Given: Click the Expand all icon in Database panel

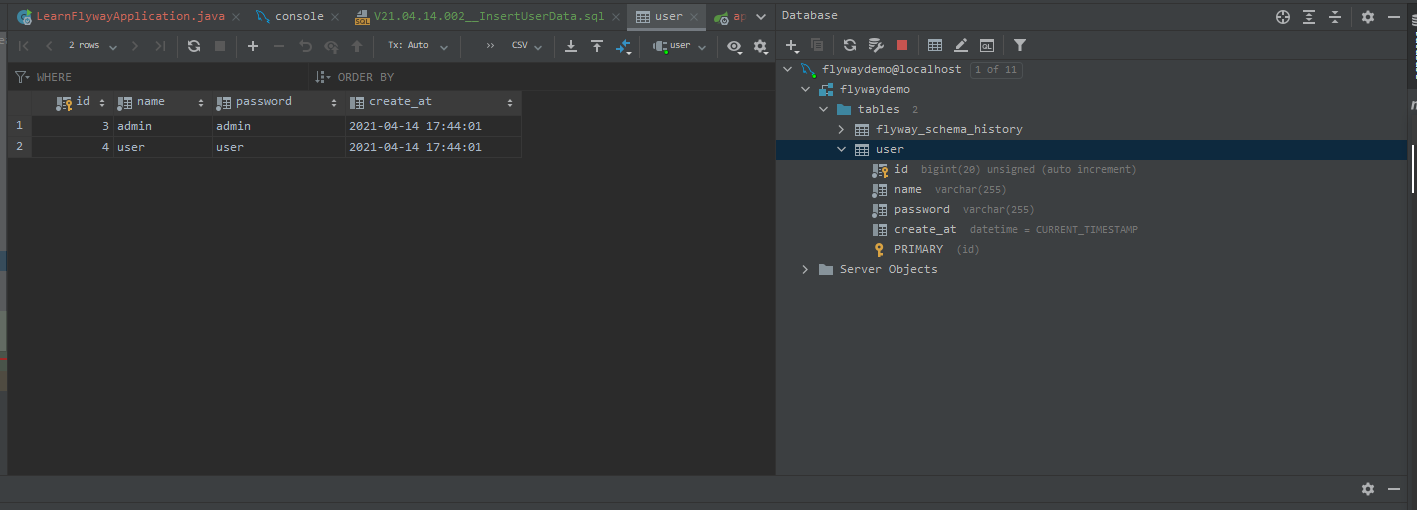Looking at the screenshot, I should [x=1309, y=17].
